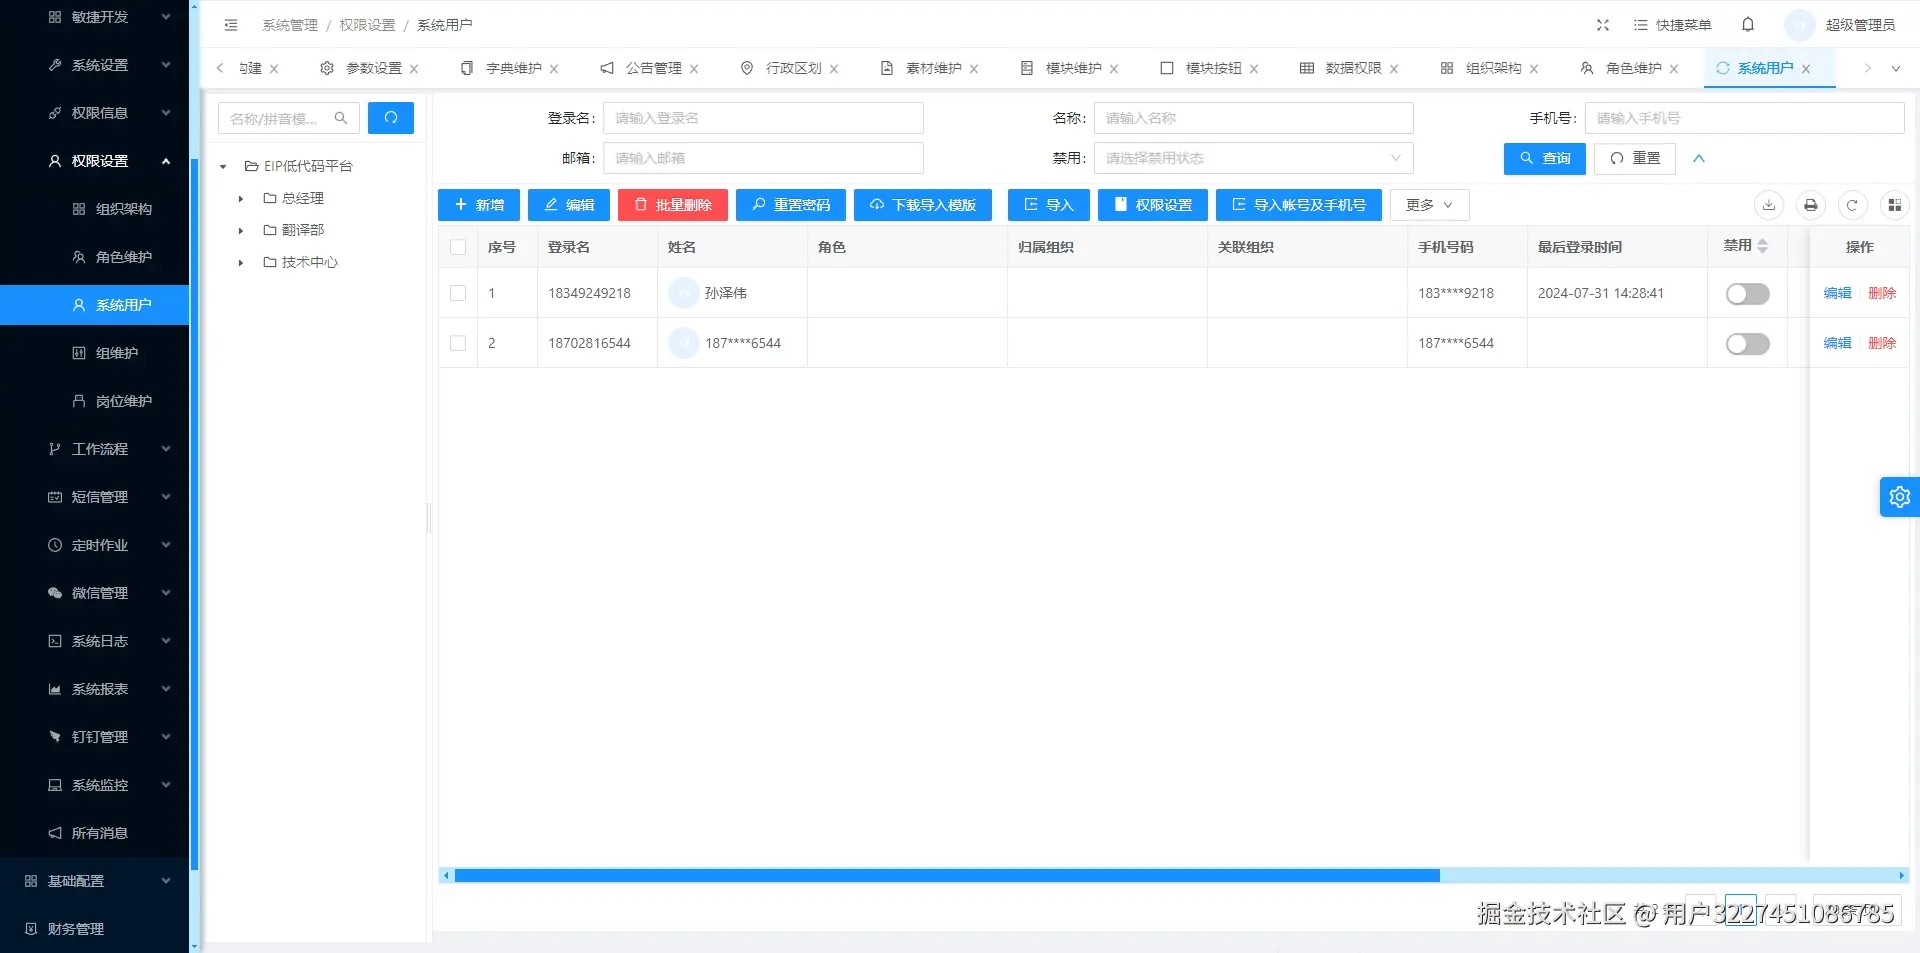Switch to the 数据权限 tab
1920x953 pixels.
pyautogui.click(x=1353, y=68)
